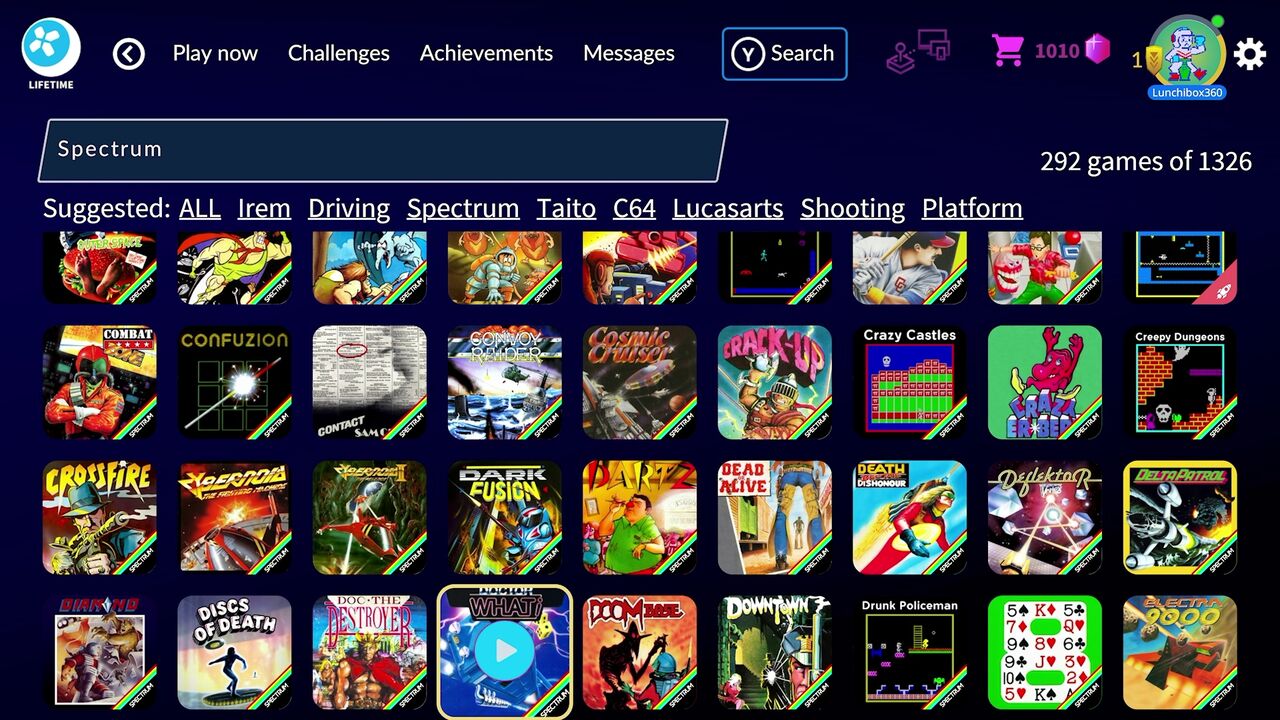Open the Discs of Death thumbnail
1280x720 pixels.
tap(235, 652)
